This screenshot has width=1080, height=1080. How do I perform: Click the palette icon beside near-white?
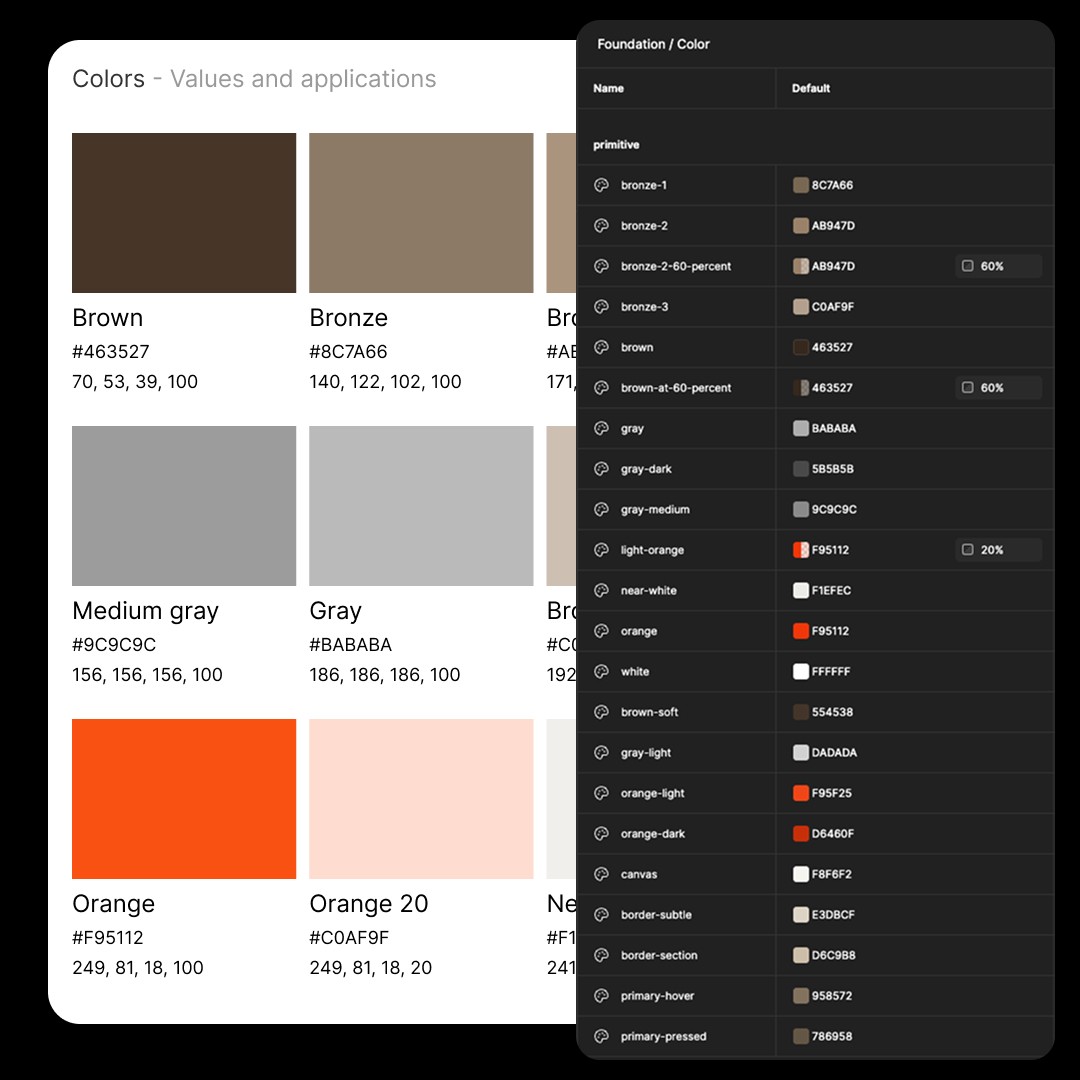(x=601, y=590)
